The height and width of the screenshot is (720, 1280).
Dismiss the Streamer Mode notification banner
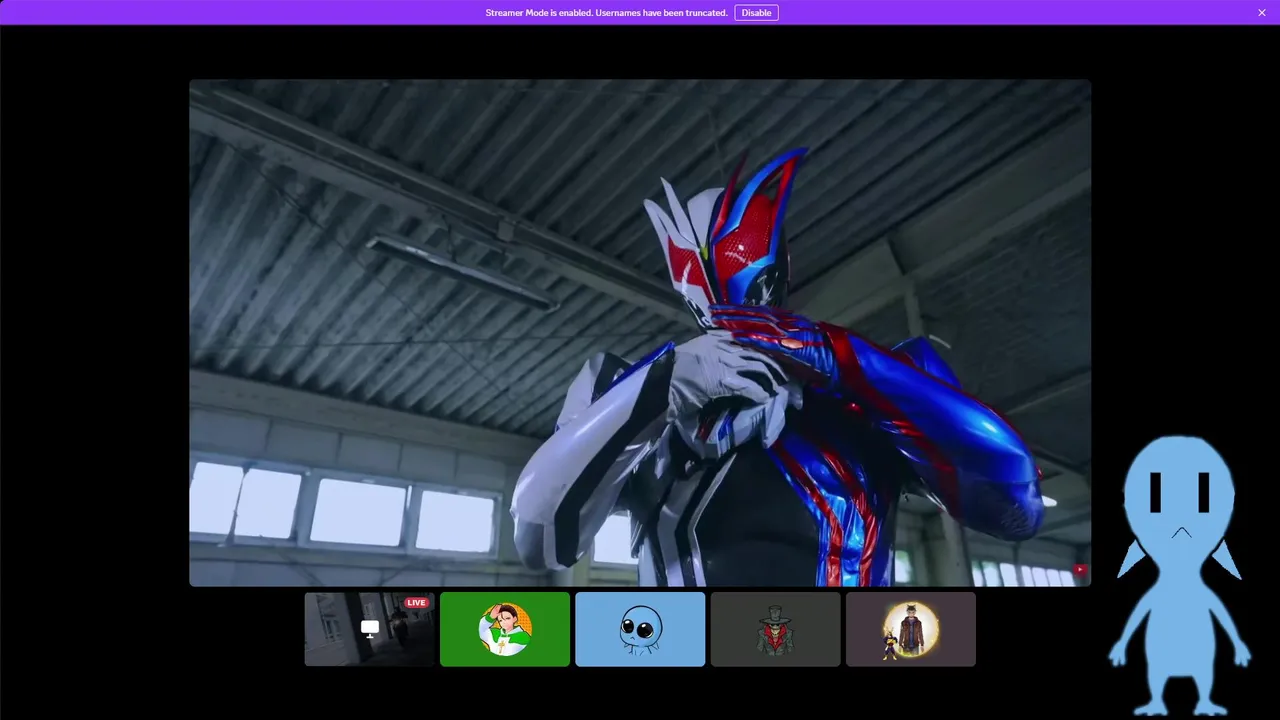[1262, 13]
